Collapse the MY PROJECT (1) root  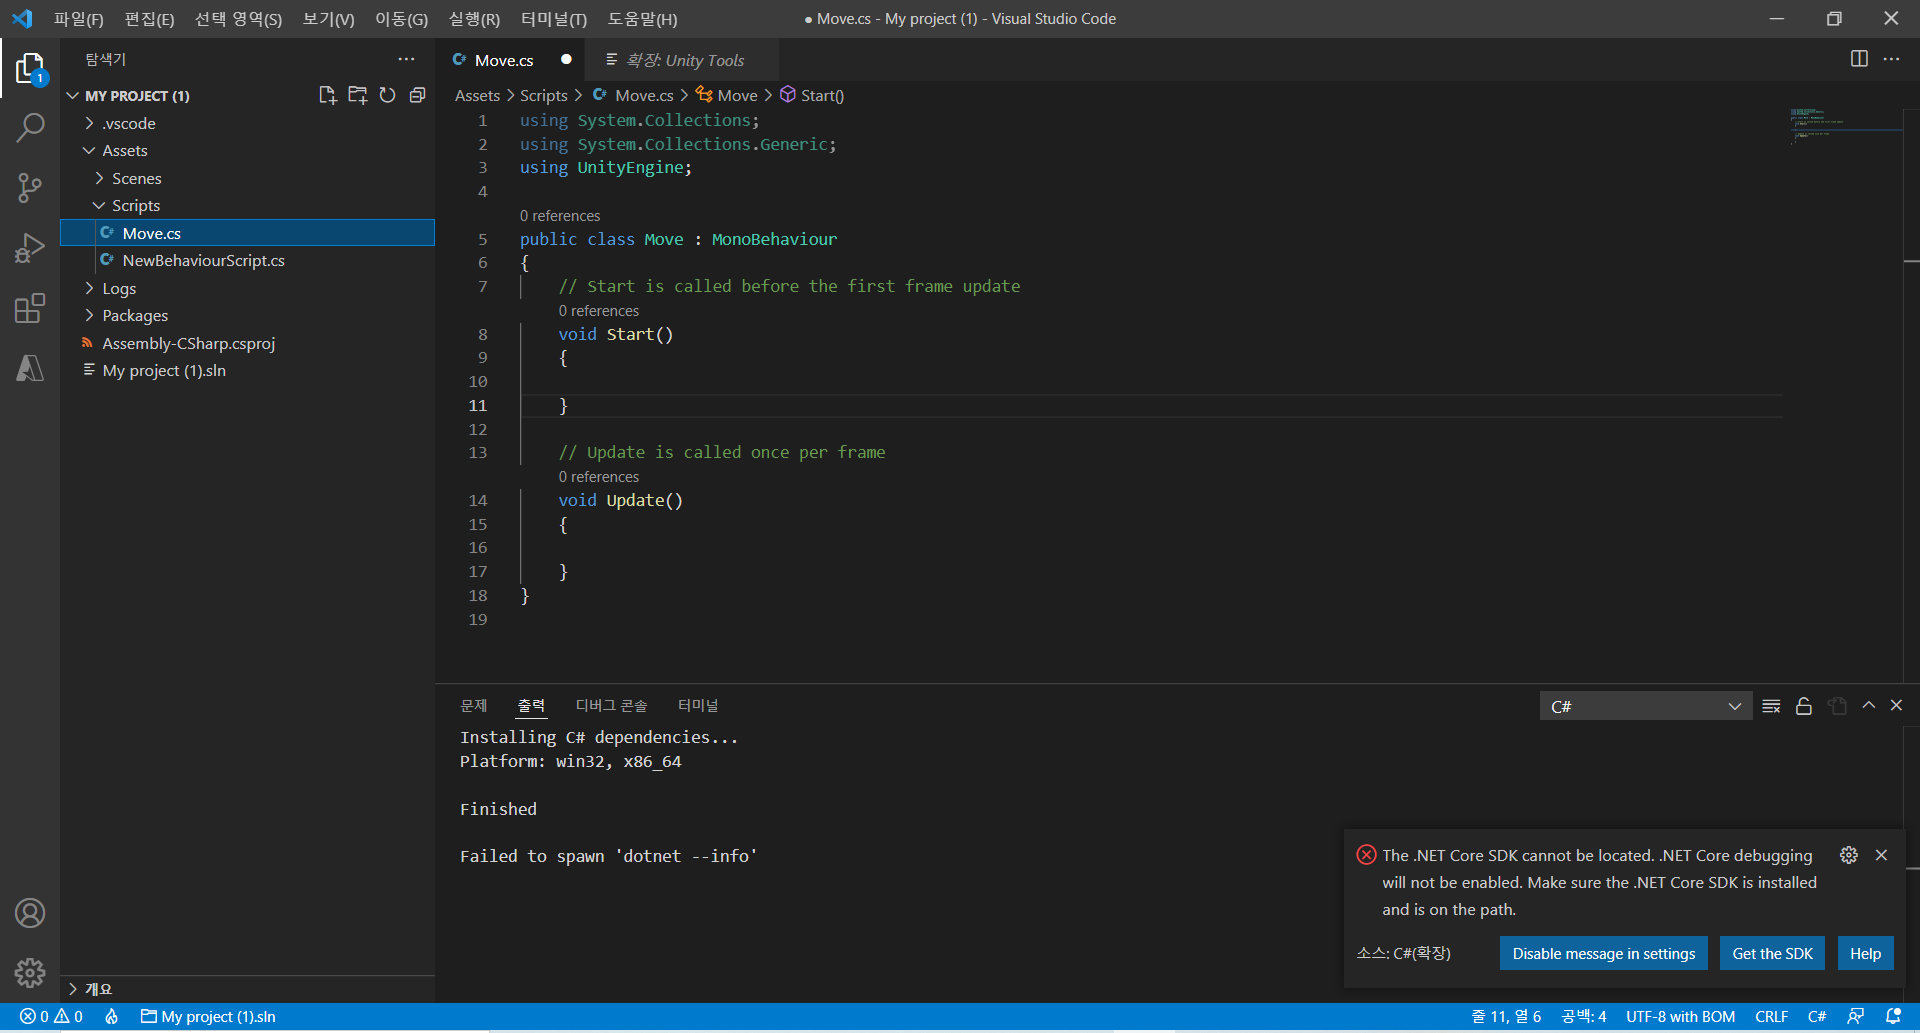[x=247, y=96]
